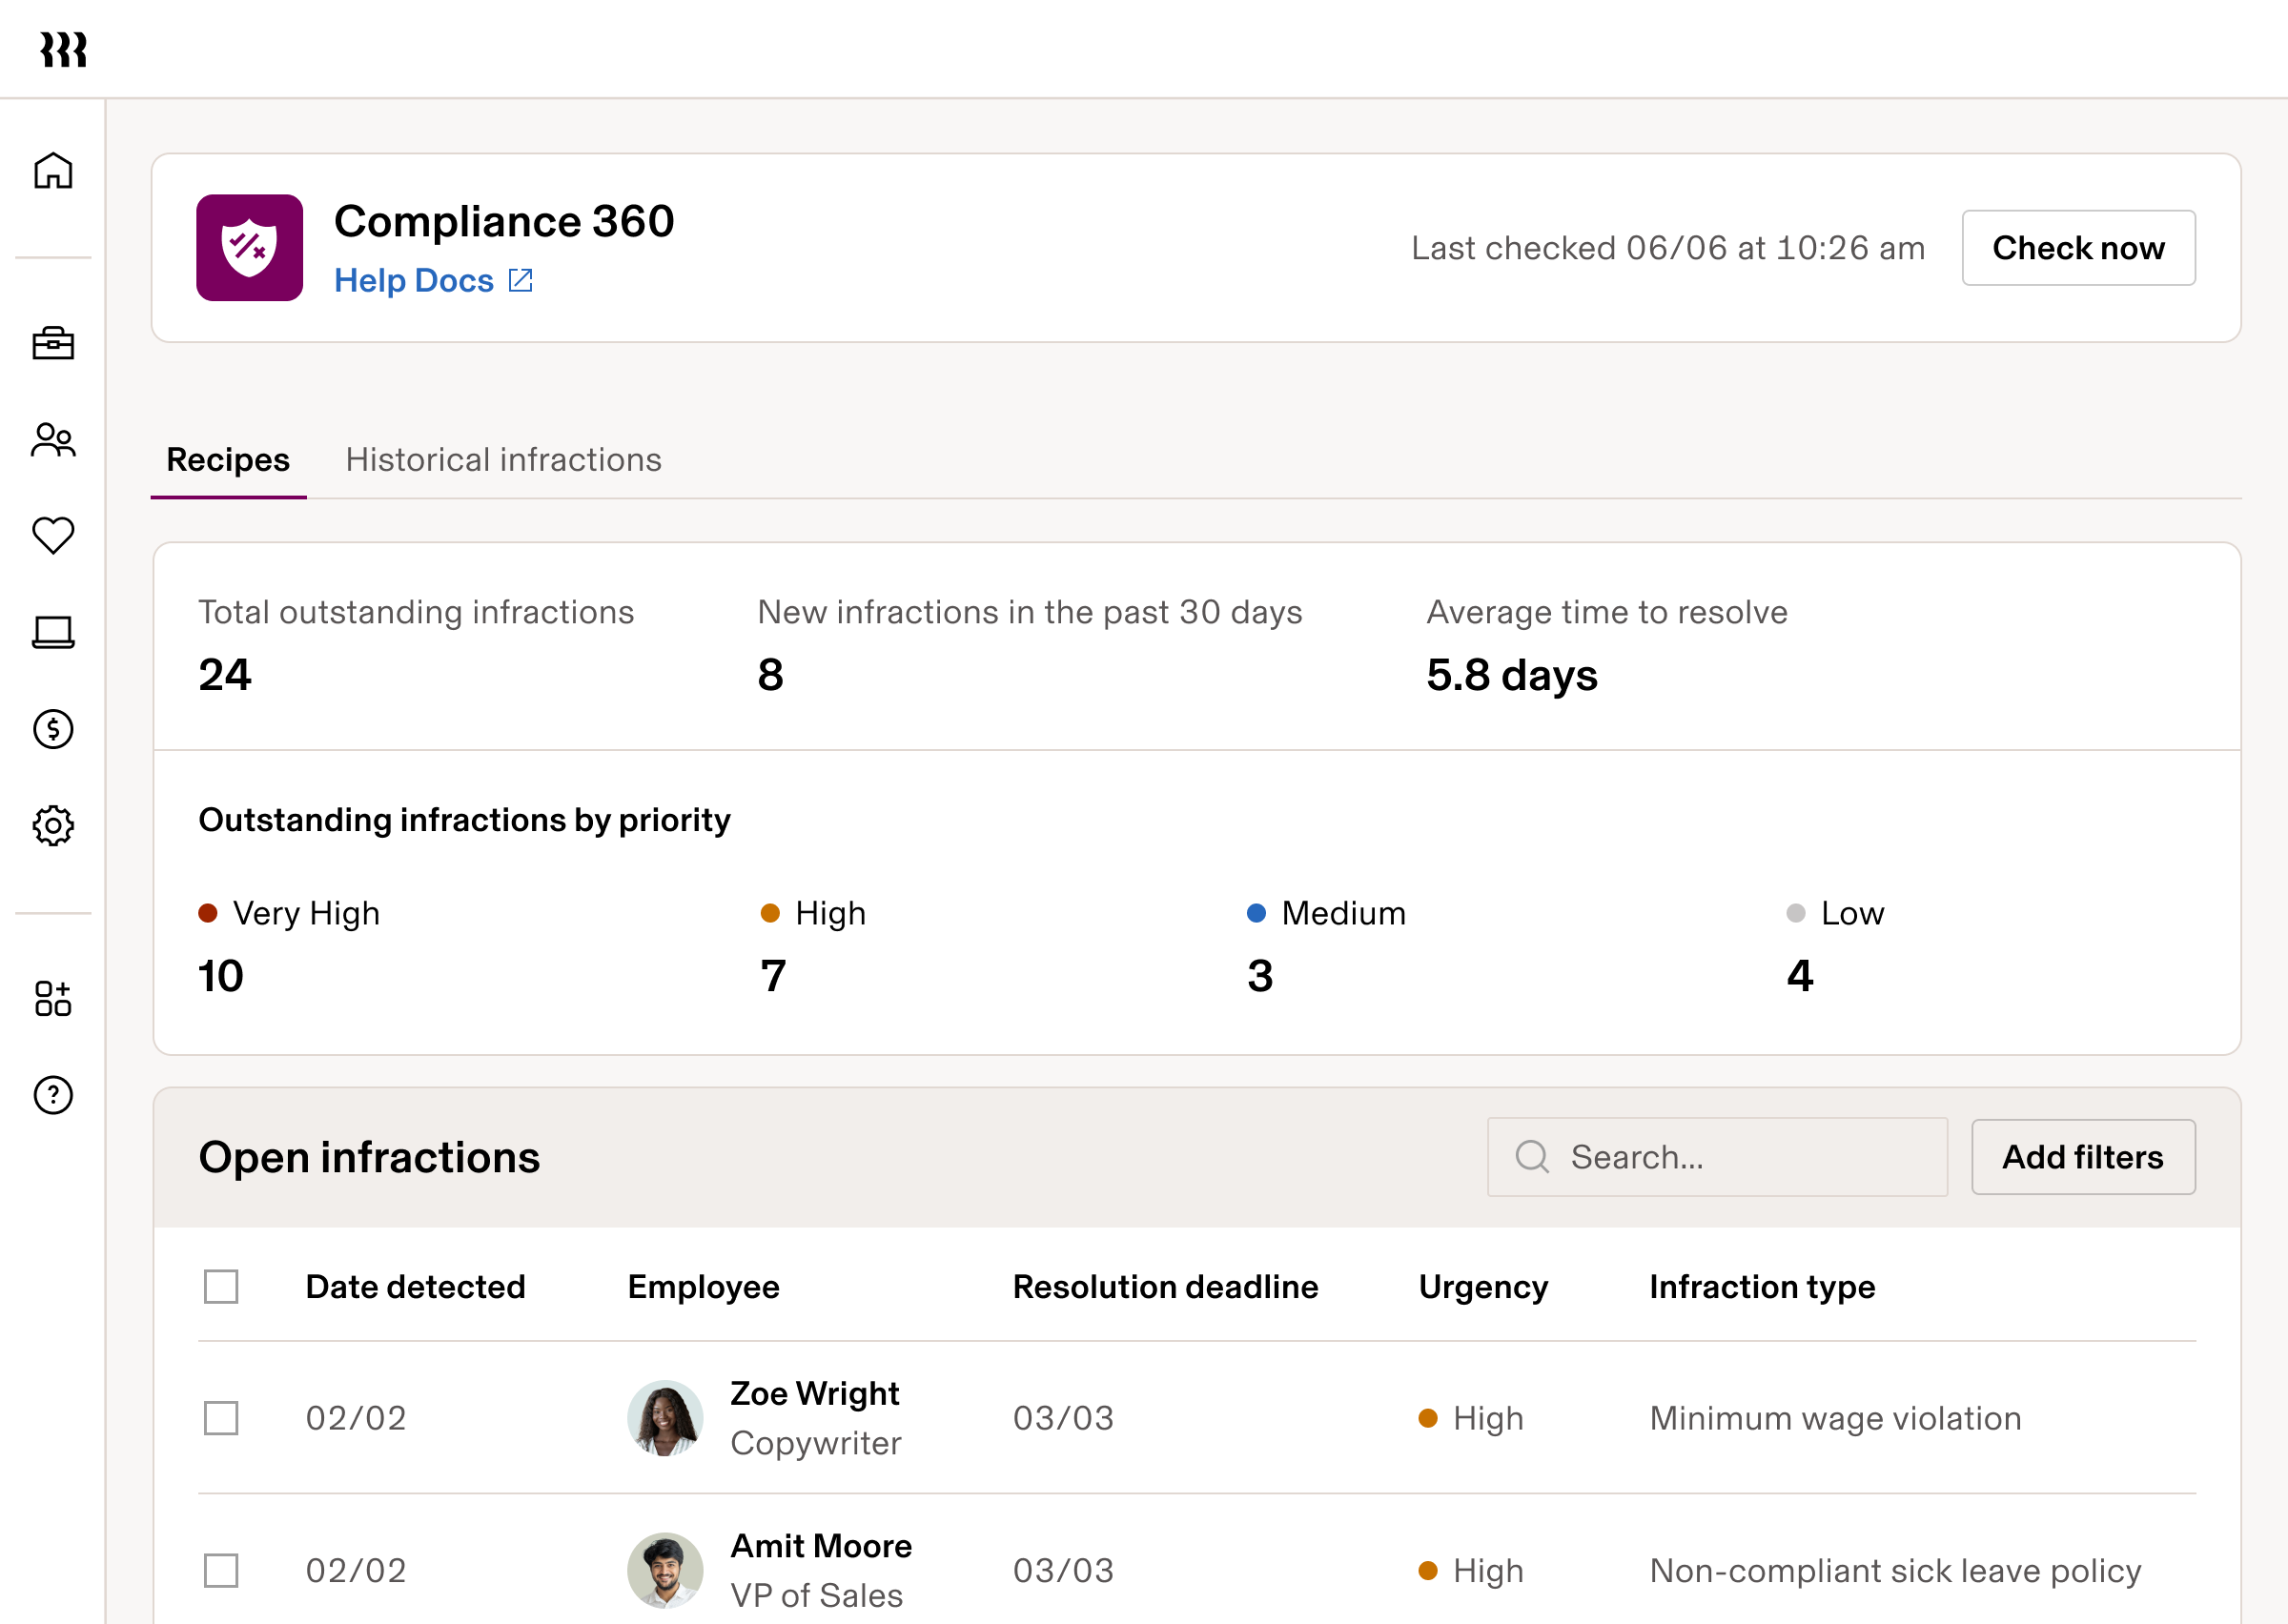This screenshot has width=2288, height=1624.
Task: Open the settings gear icon
Action: (53, 825)
